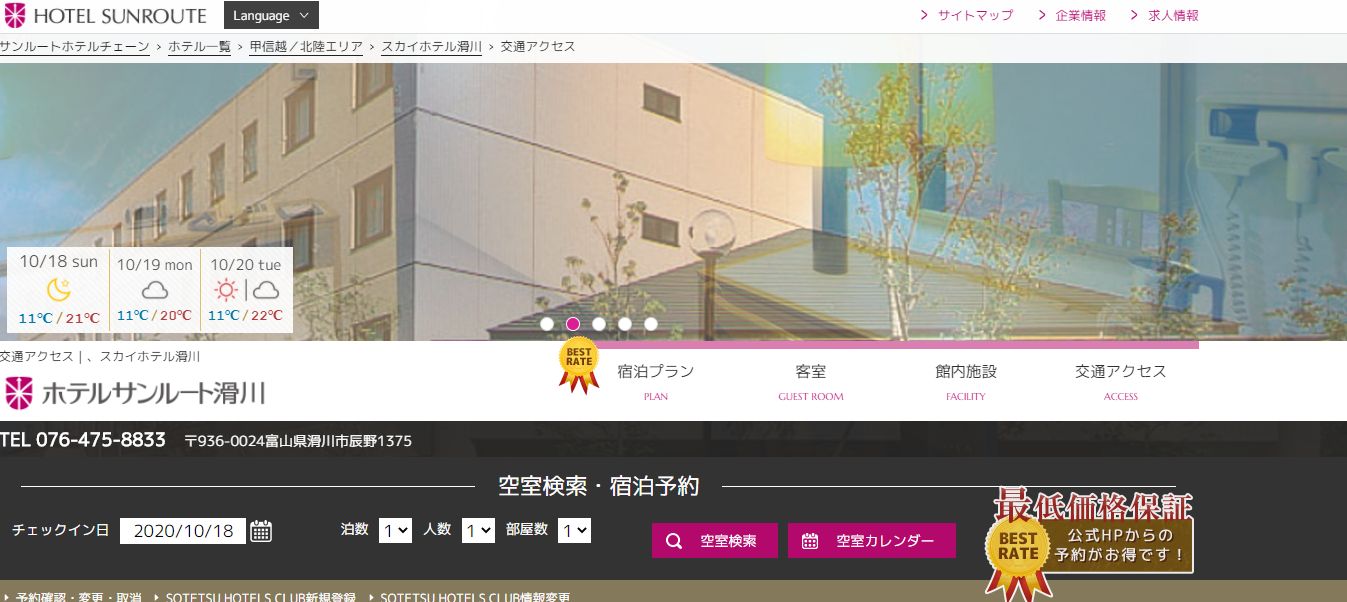The height and width of the screenshot is (602, 1347).
Task: Go to スカイホテル滑川 breadcrumb
Action: [x=431, y=47]
